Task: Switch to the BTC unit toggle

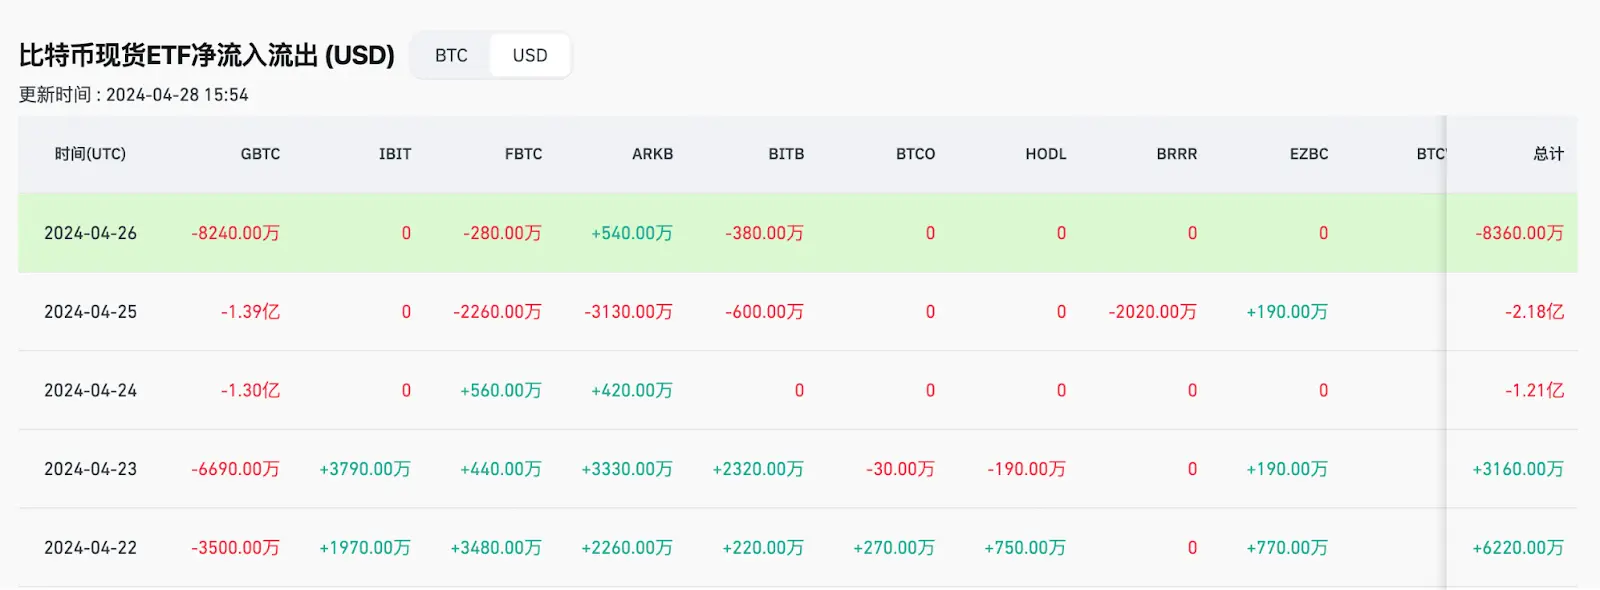Action: click(x=451, y=56)
